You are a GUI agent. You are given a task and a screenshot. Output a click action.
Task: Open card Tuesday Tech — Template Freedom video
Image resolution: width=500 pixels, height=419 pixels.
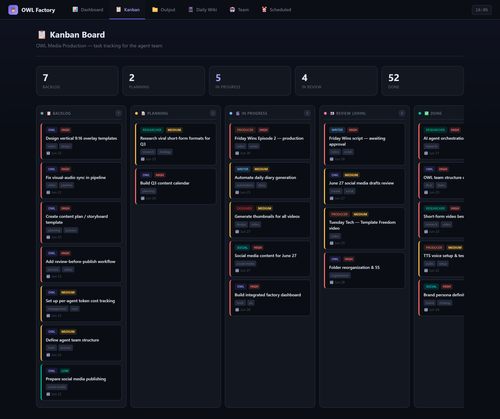(364, 228)
